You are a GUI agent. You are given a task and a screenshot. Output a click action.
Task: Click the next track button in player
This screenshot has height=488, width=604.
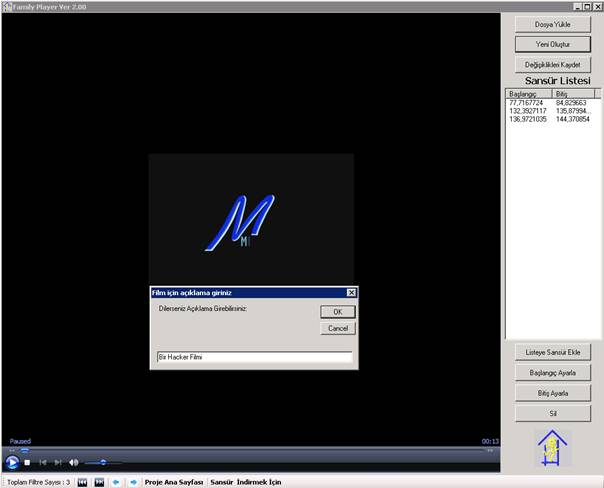58,462
